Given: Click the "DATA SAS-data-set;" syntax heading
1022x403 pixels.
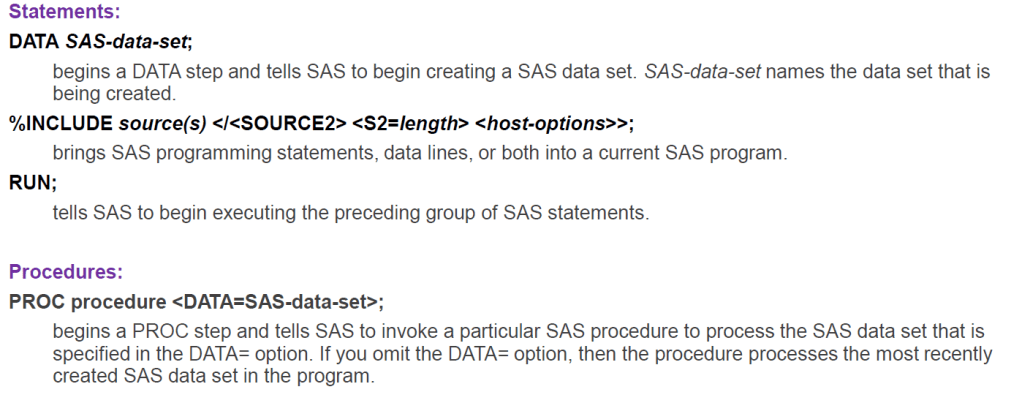Looking at the screenshot, I should tap(100, 42).
